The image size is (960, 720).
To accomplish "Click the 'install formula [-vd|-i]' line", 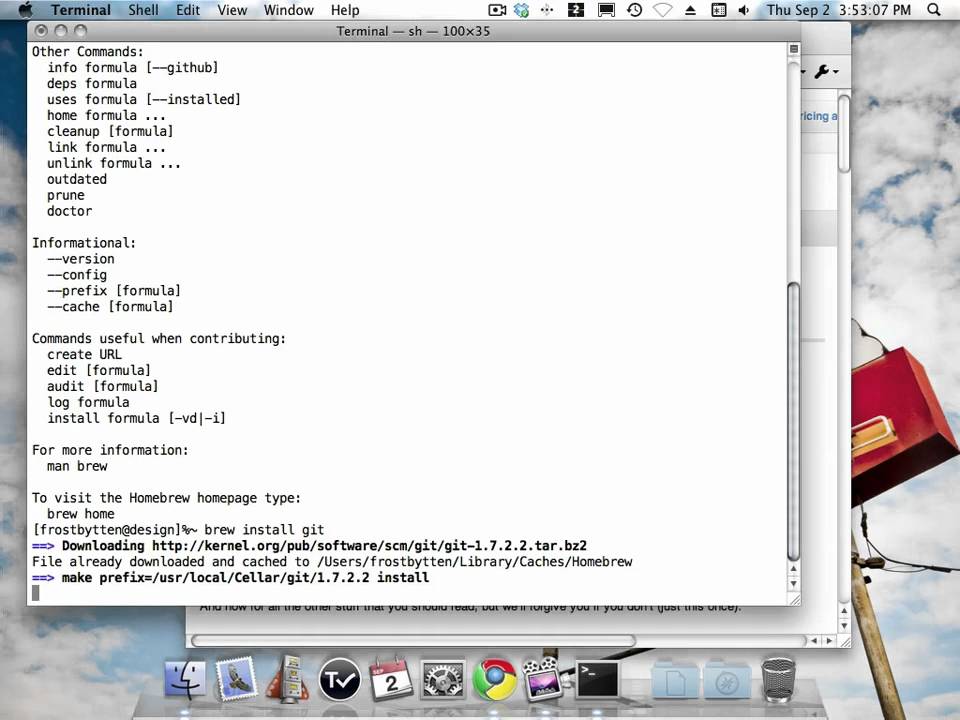I will (136, 418).
